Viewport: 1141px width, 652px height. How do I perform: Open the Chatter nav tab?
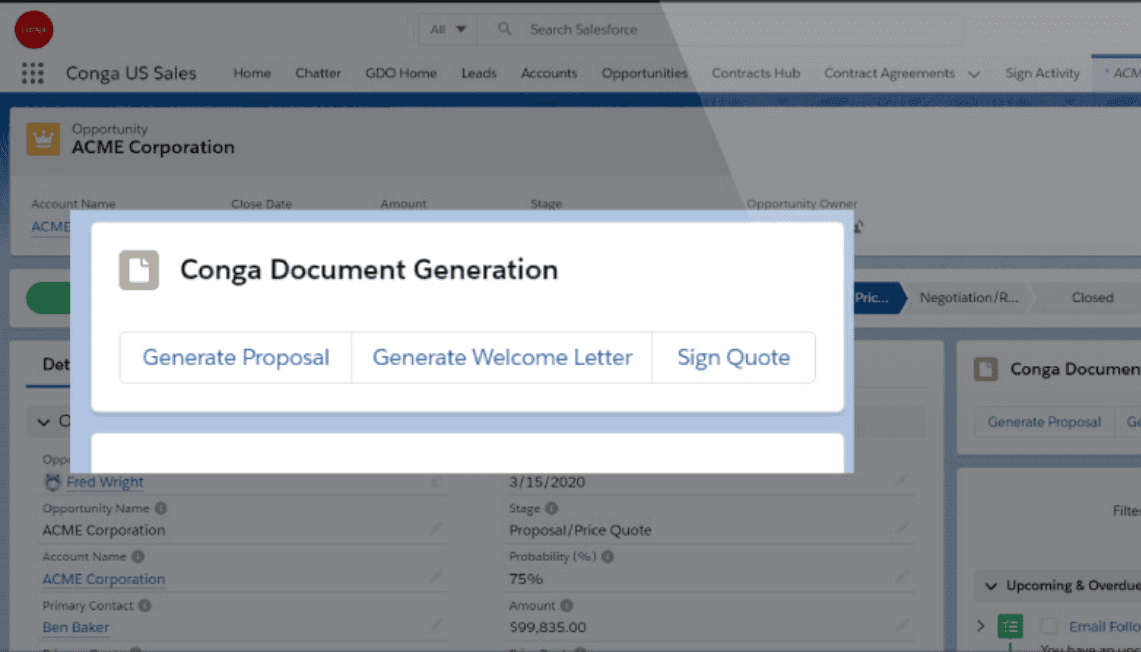pos(318,73)
